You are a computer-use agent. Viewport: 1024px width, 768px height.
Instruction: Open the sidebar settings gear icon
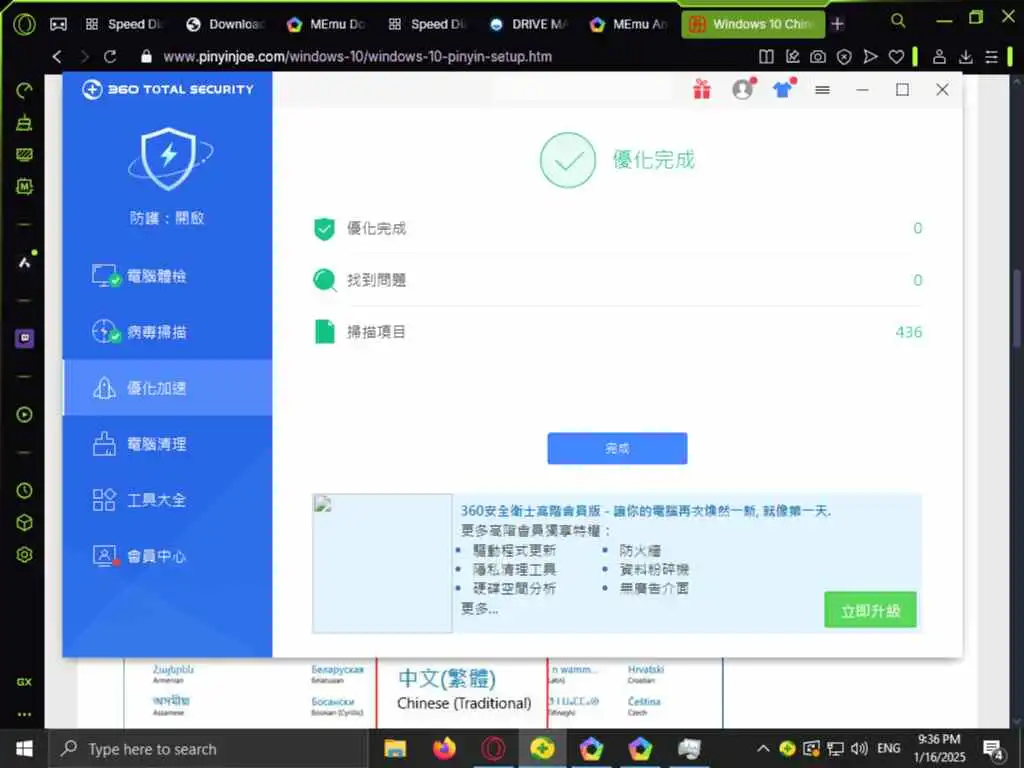24,554
